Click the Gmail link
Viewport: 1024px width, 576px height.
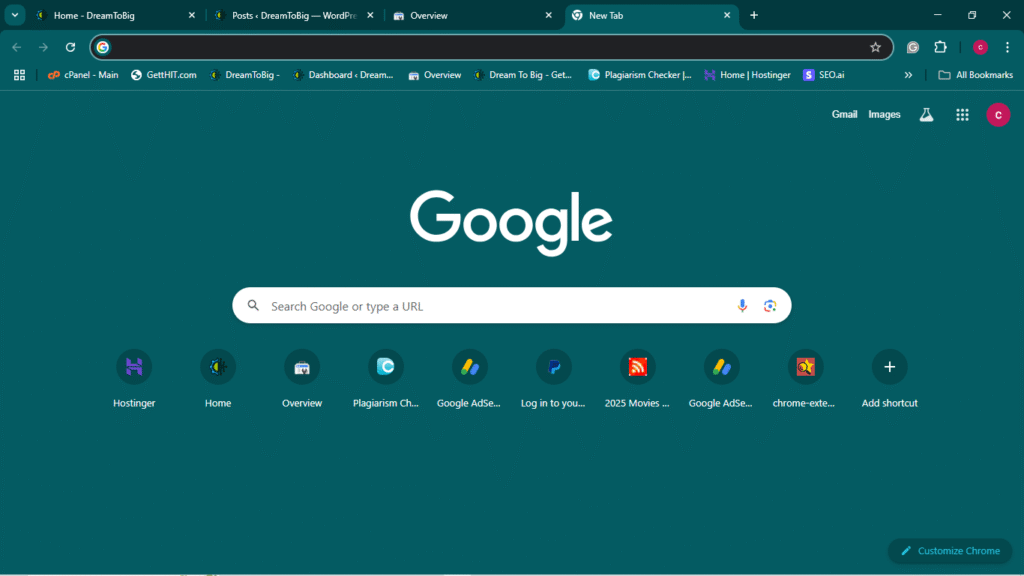pos(844,115)
